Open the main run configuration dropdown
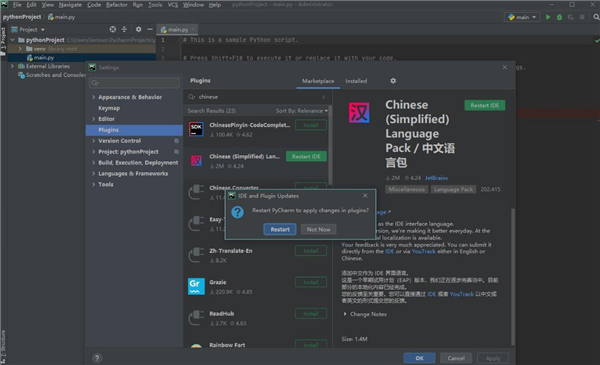The height and width of the screenshot is (365, 600). tap(522, 17)
